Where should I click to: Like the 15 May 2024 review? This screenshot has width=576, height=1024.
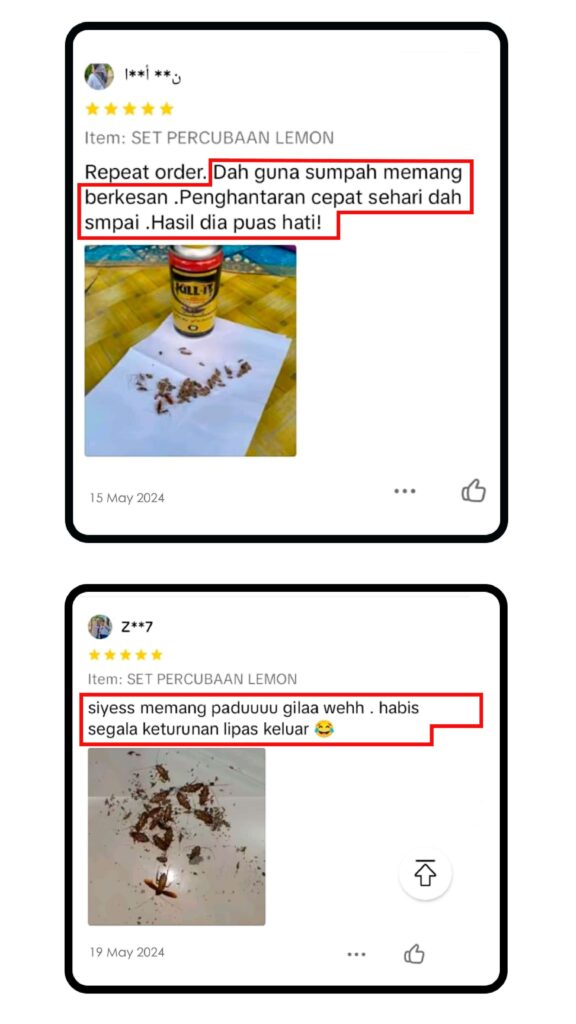[x=473, y=490]
